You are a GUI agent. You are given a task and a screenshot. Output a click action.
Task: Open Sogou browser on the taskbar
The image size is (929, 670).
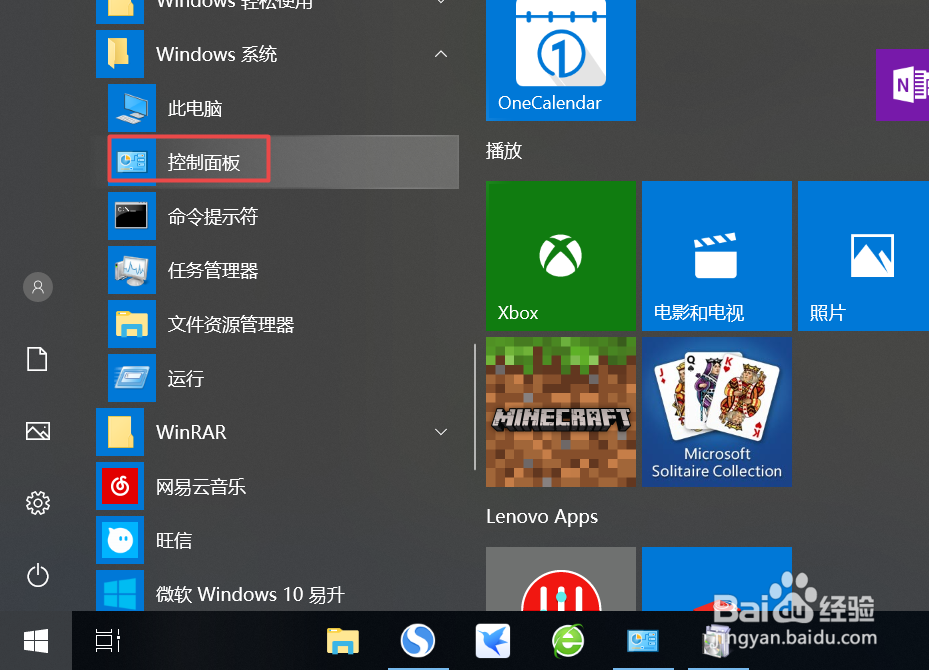coord(418,640)
